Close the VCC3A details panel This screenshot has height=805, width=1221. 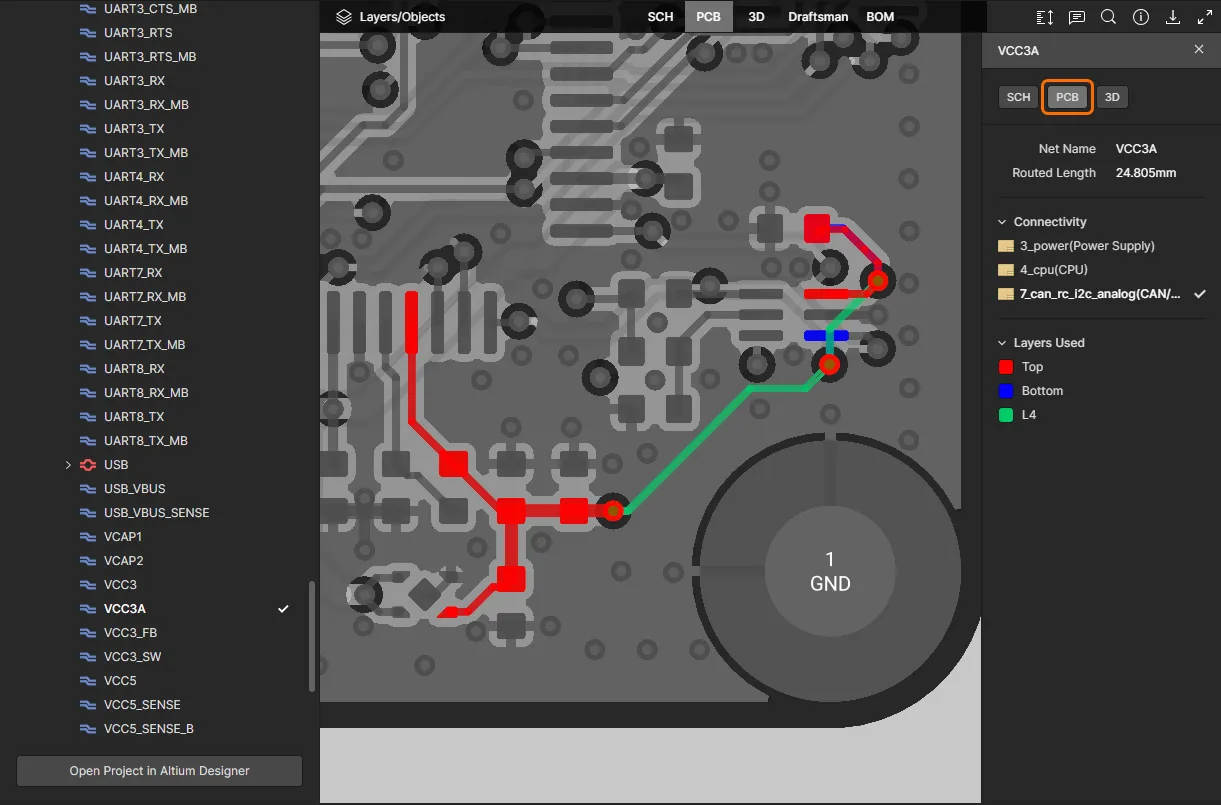click(x=1199, y=49)
